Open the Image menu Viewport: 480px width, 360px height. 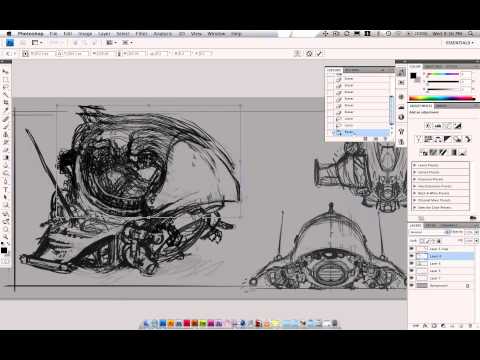point(85,34)
